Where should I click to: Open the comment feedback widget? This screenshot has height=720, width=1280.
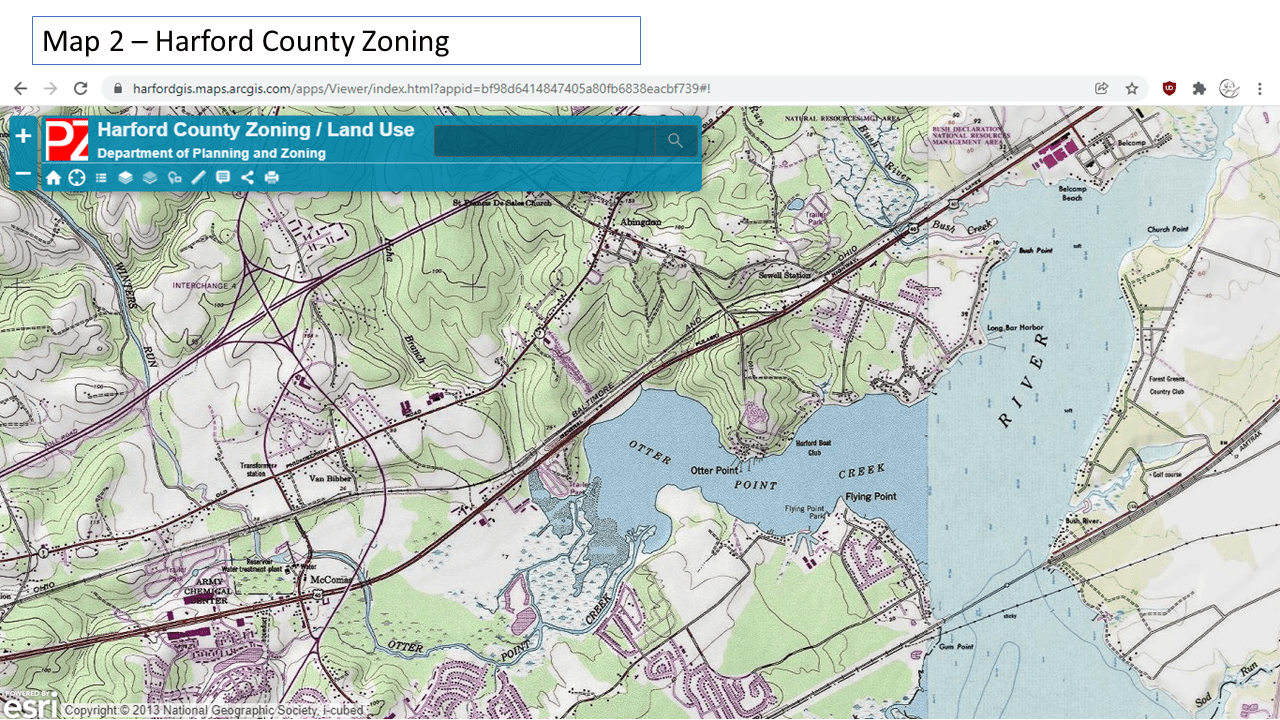[224, 177]
